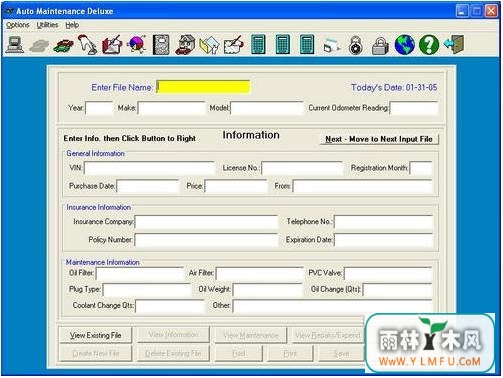This screenshot has width=503, height=378.
Task: Click the Registration Month field
Action: tap(421, 168)
